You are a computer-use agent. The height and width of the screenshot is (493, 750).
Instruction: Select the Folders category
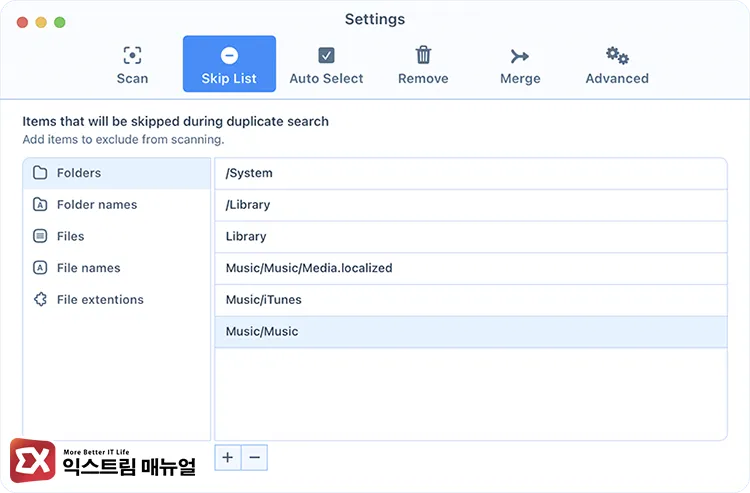coord(117,173)
